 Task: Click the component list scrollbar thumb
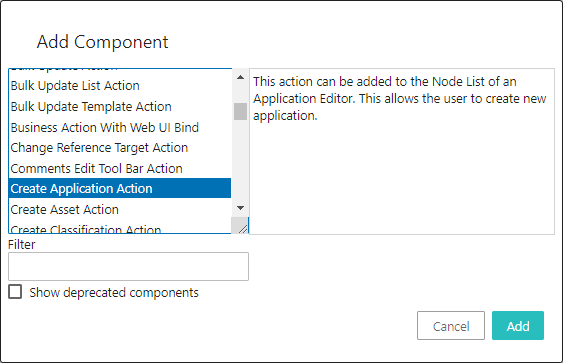[240, 111]
